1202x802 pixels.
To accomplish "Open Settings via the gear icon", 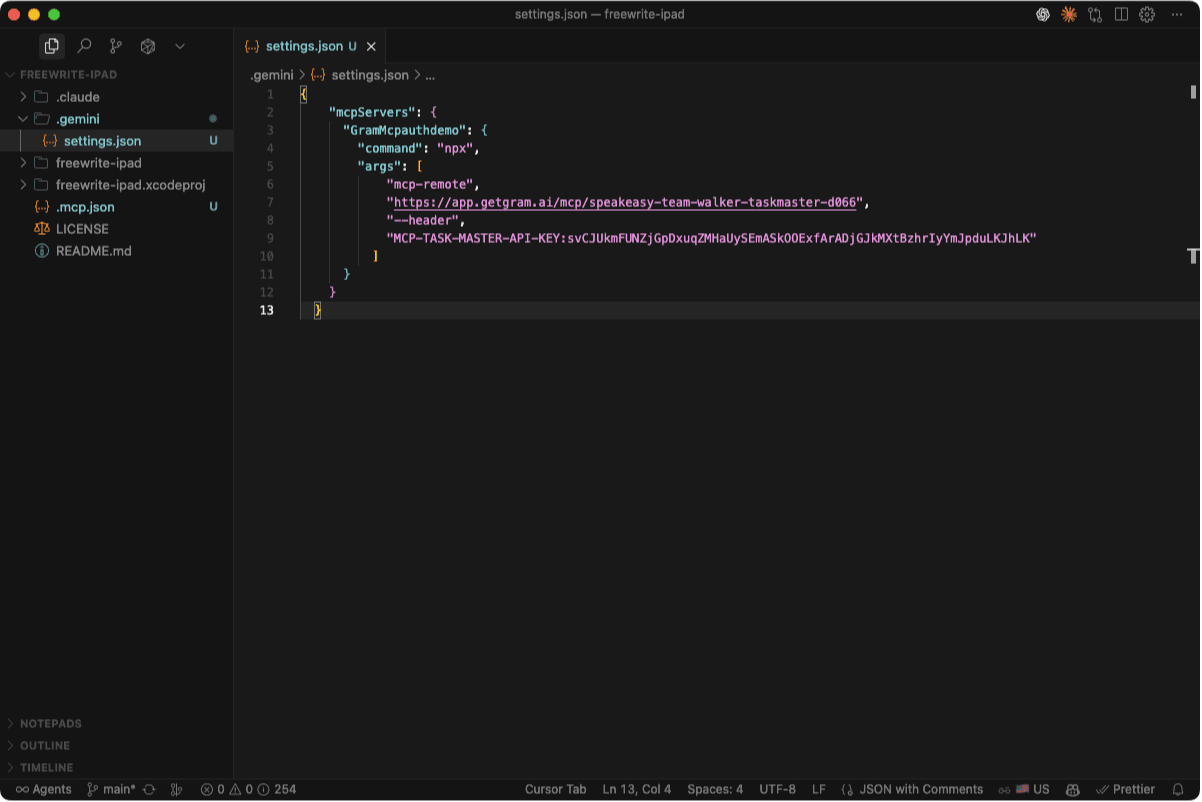I will tap(1146, 14).
